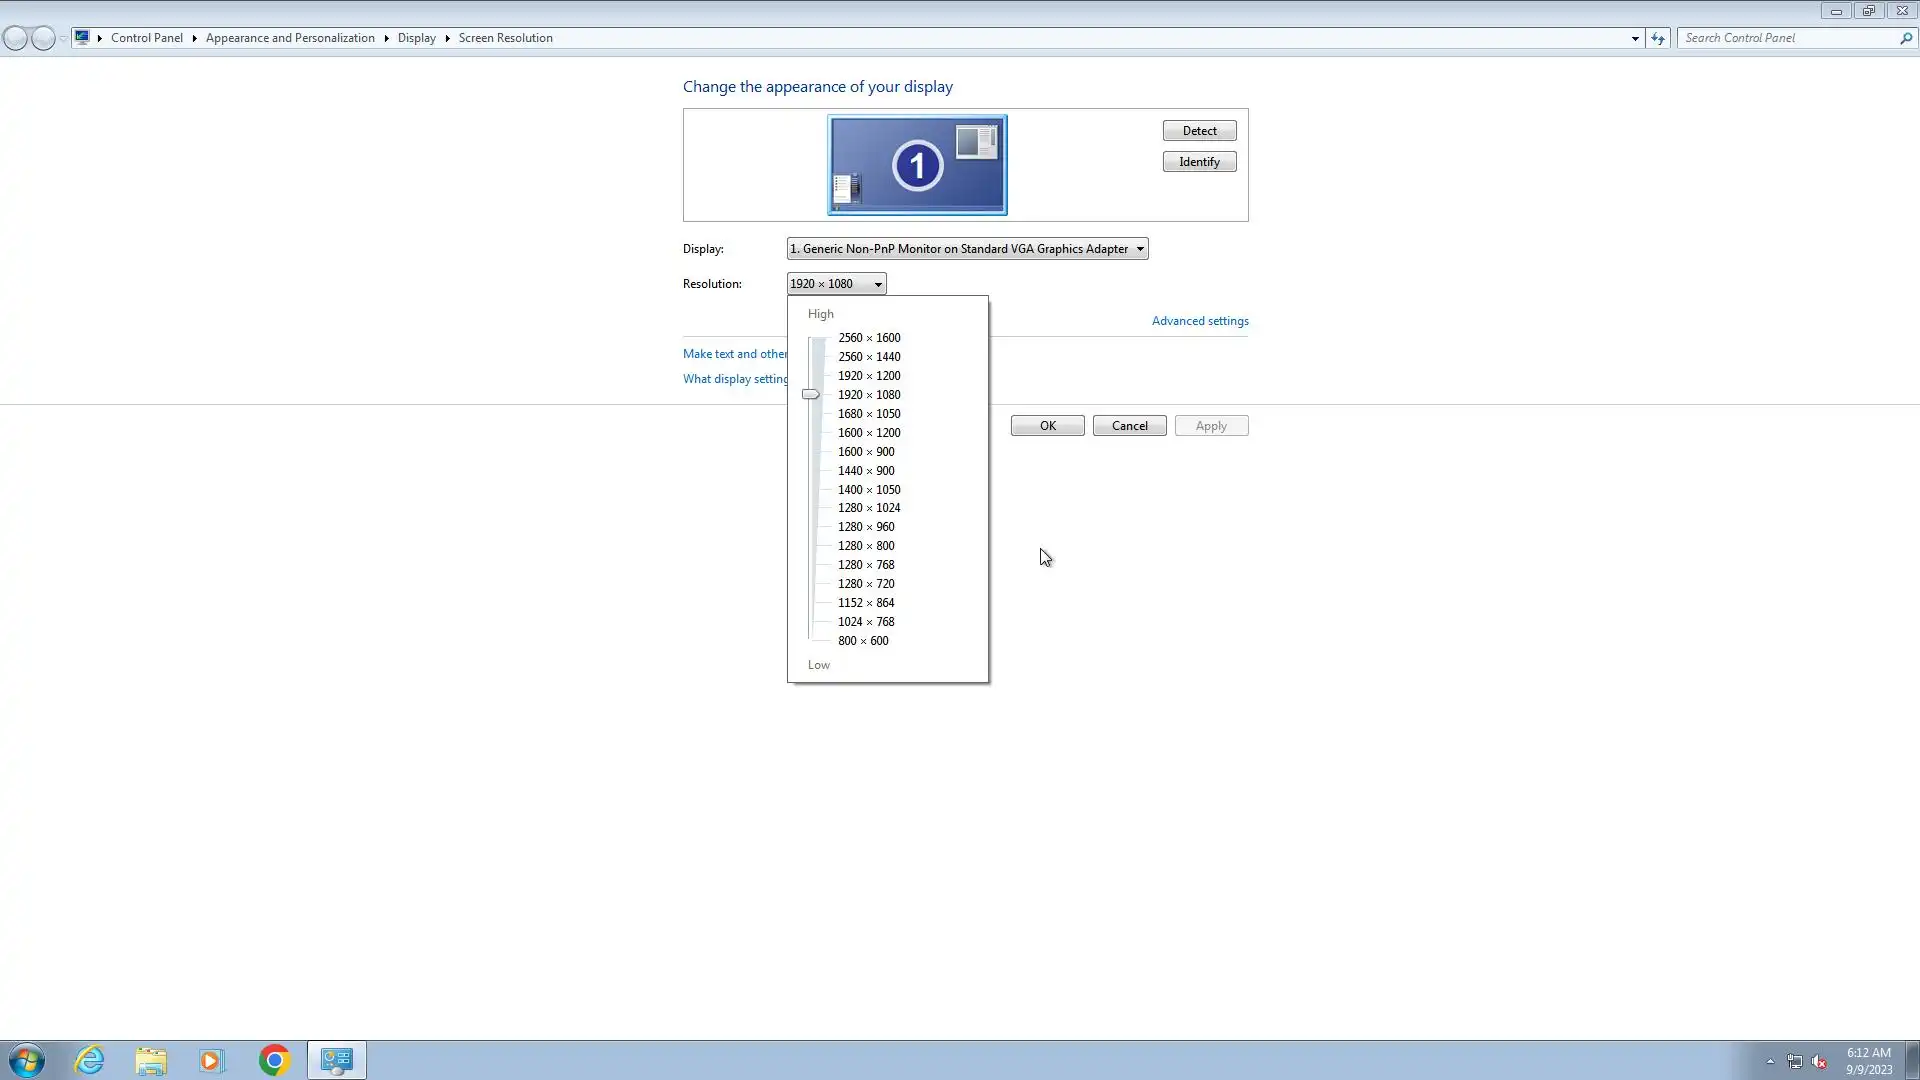Select 1280 × 720 resolution
The height and width of the screenshot is (1080, 1920).
tap(866, 584)
